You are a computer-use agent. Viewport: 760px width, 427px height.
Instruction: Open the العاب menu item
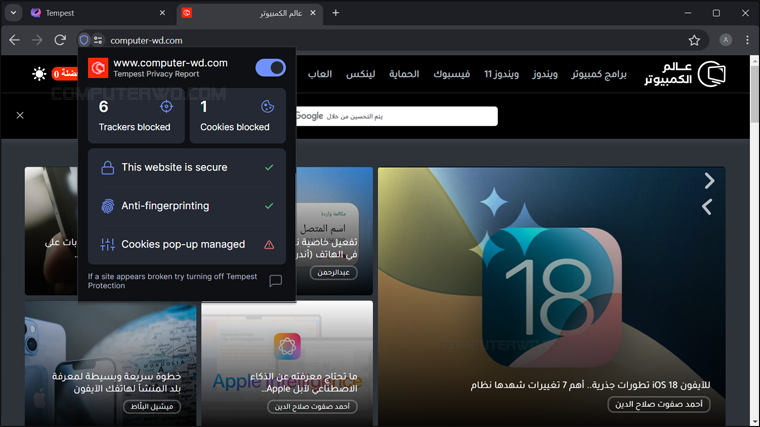point(320,74)
